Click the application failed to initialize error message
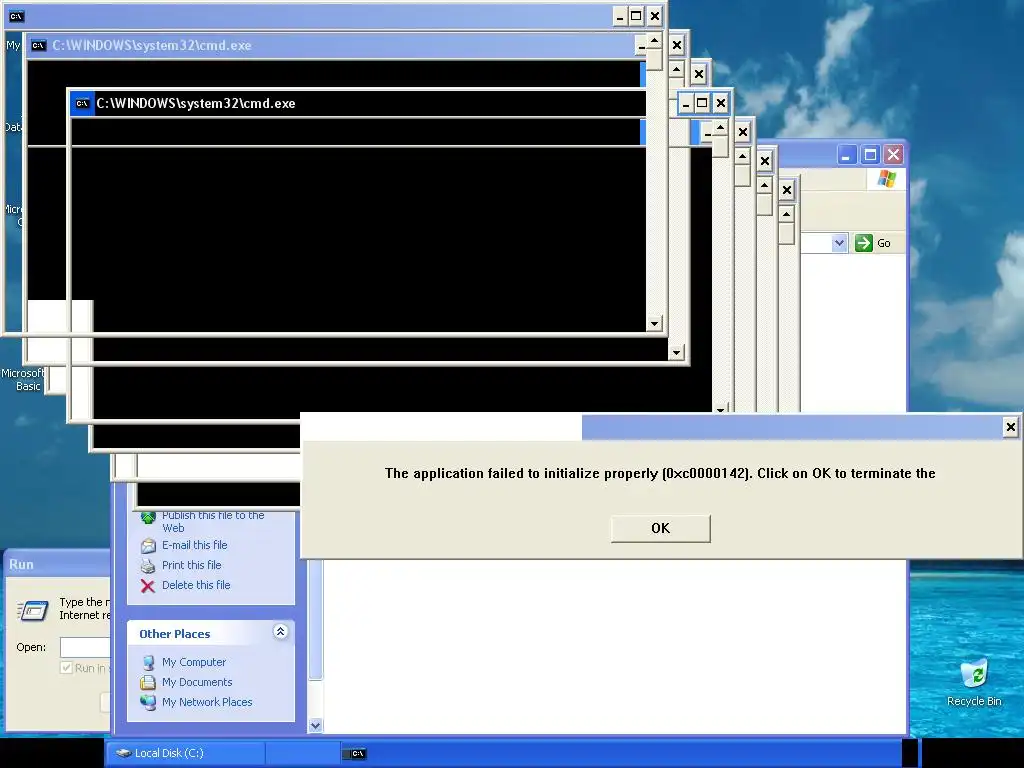Viewport: 1024px width, 768px height. pos(660,473)
